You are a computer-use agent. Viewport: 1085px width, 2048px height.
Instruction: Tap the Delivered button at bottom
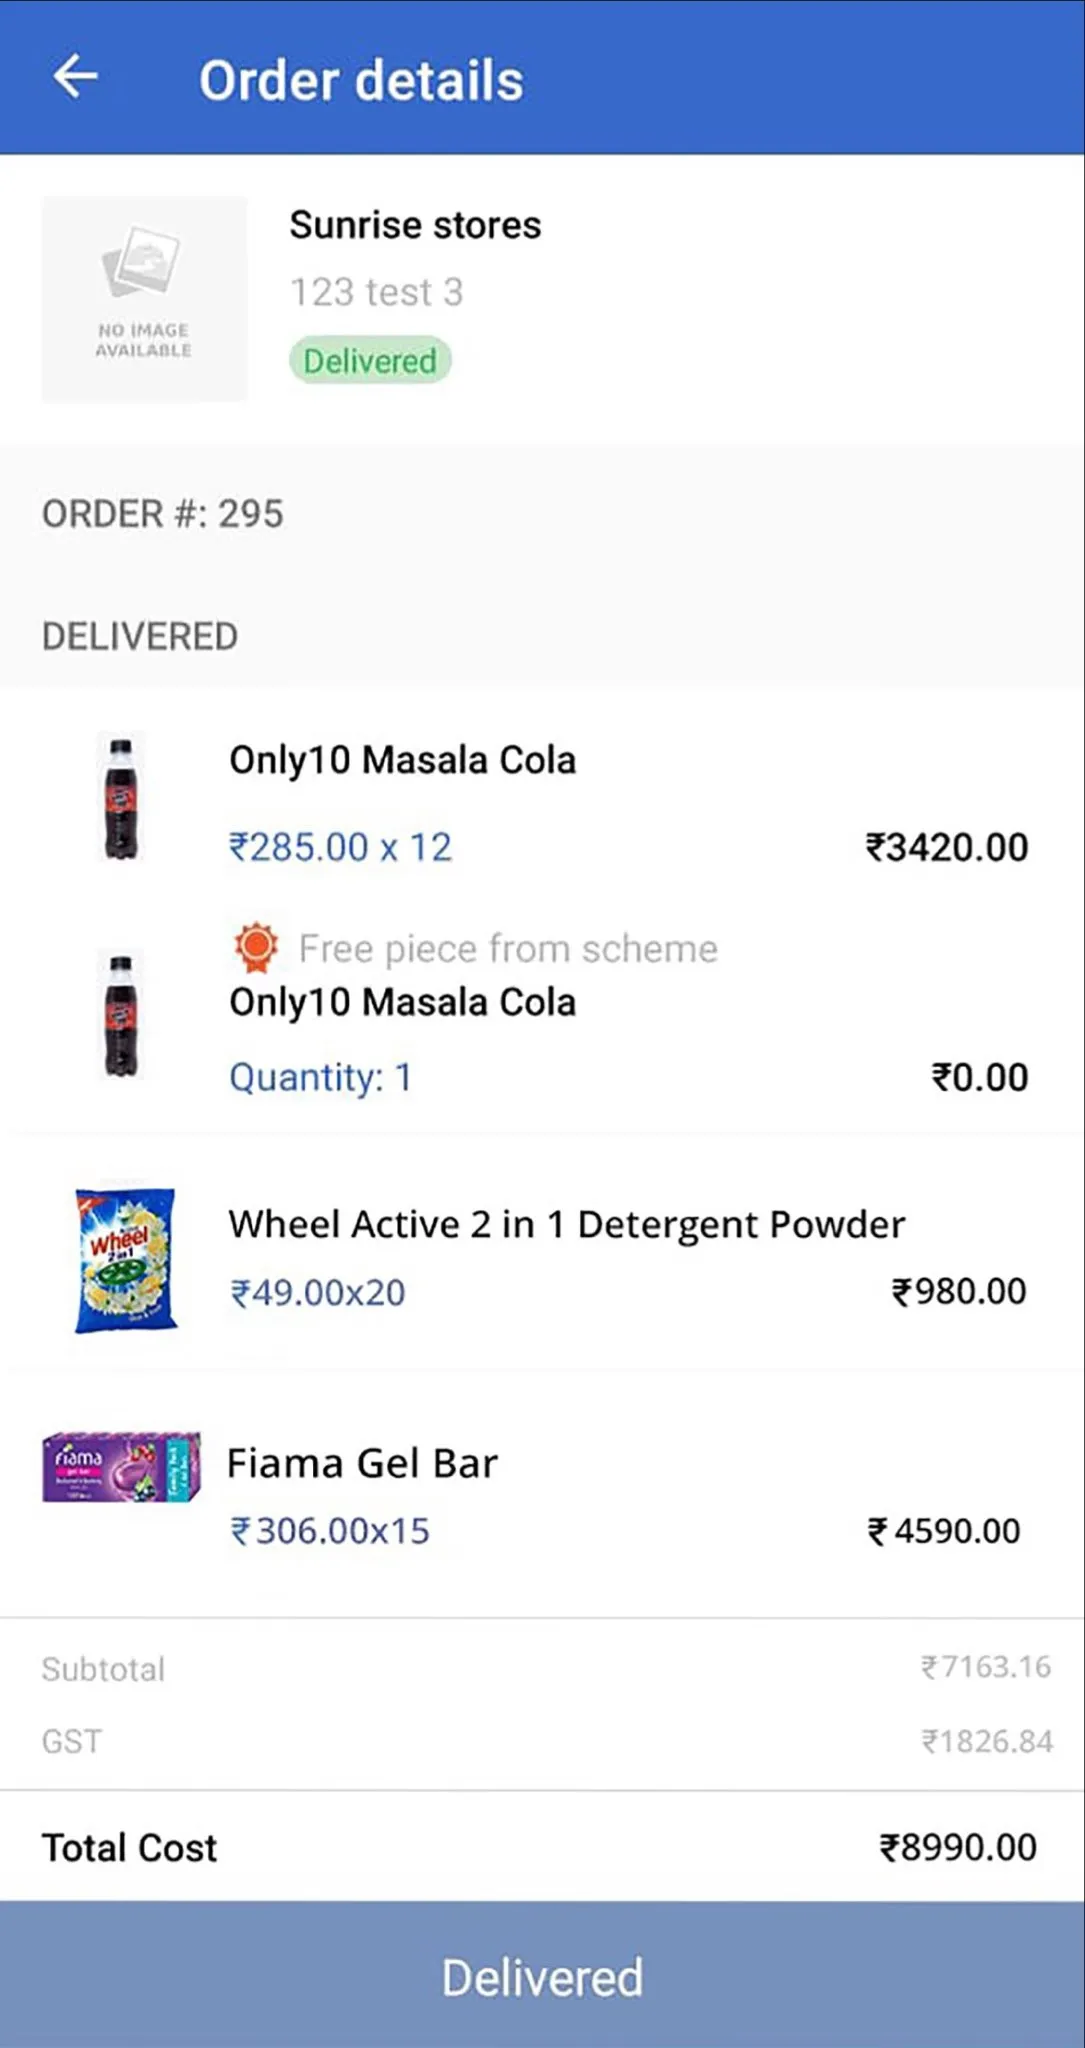click(542, 1975)
